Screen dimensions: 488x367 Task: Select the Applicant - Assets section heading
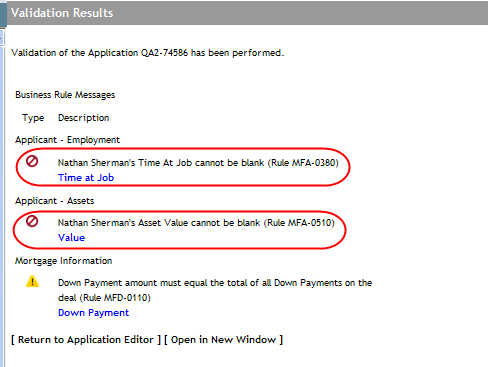pos(55,201)
